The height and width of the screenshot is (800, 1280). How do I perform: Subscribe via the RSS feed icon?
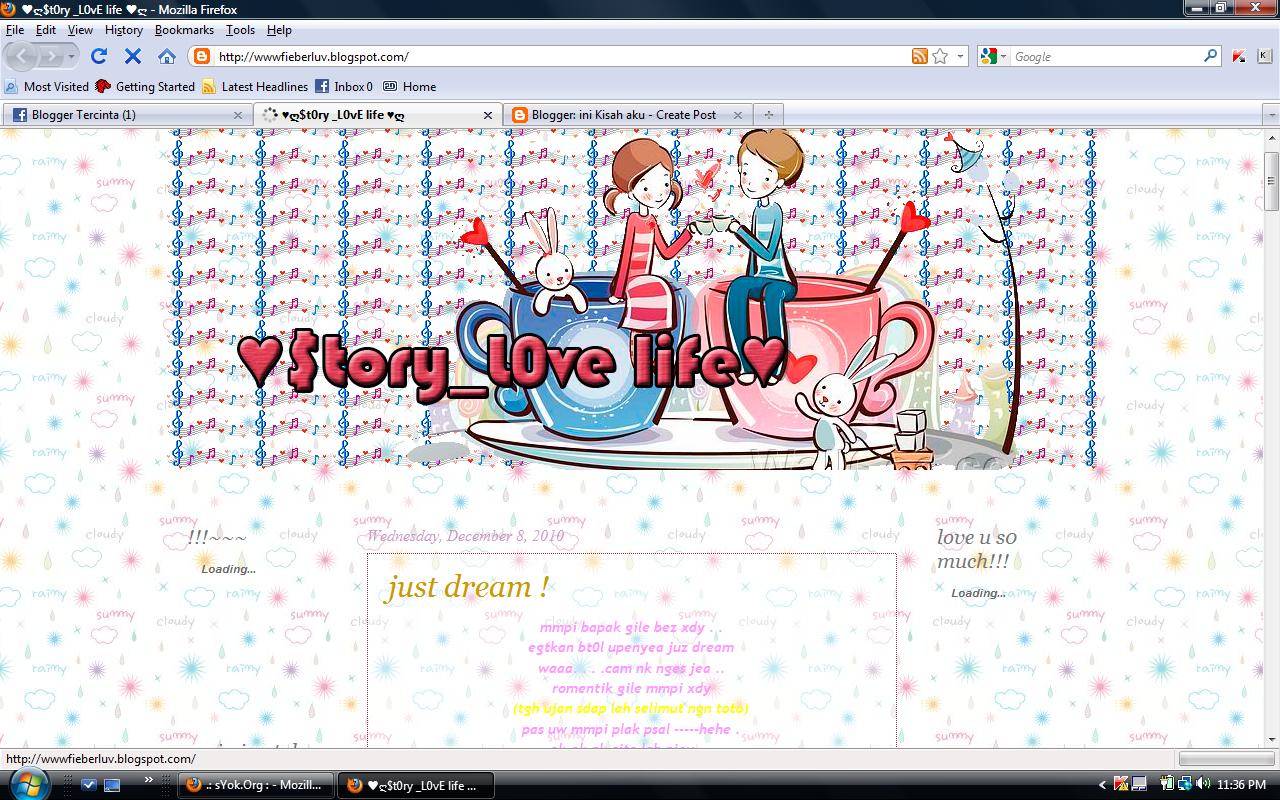tap(920, 57)
